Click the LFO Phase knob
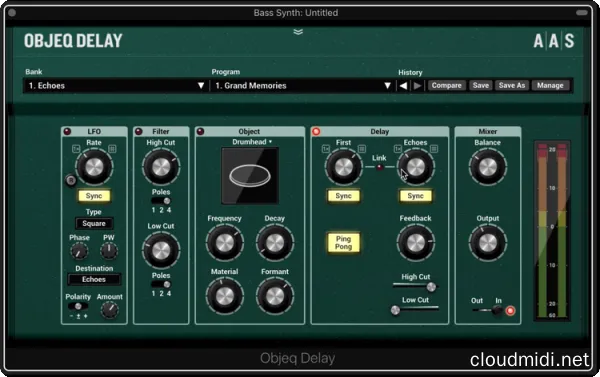This screenshot has width=600, height=377. [79, 251]
